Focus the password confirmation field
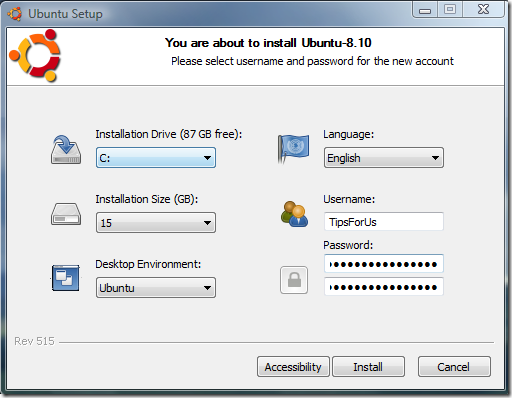 coord(384,286)
